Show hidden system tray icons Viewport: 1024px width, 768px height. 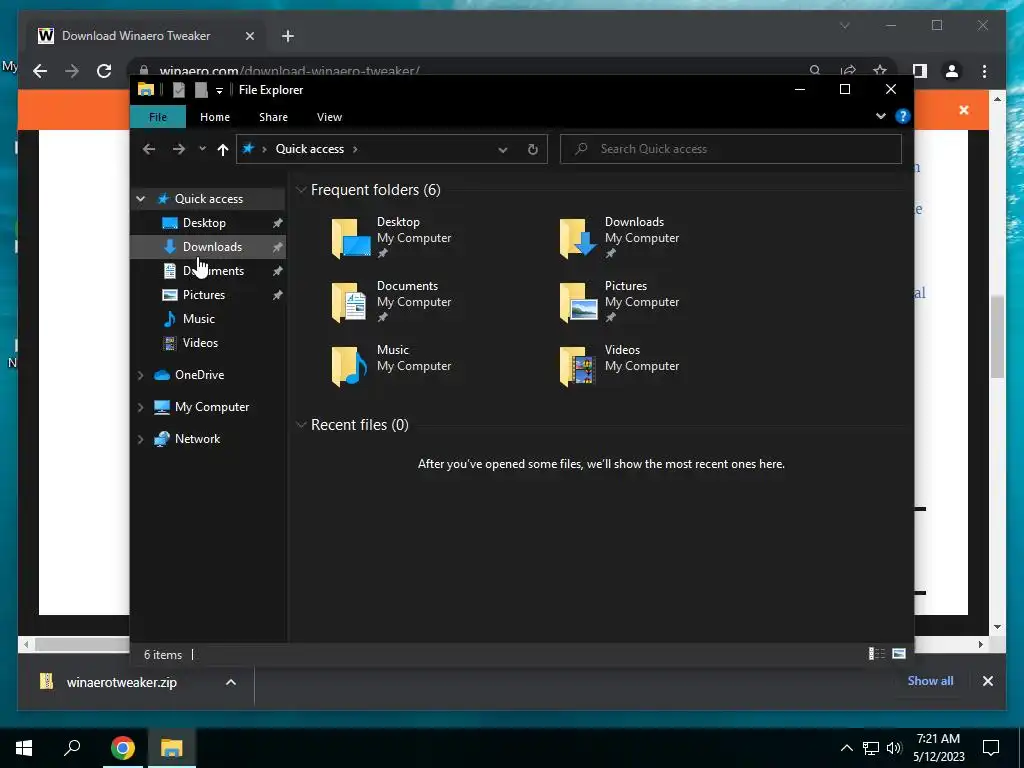click(846, 748)
